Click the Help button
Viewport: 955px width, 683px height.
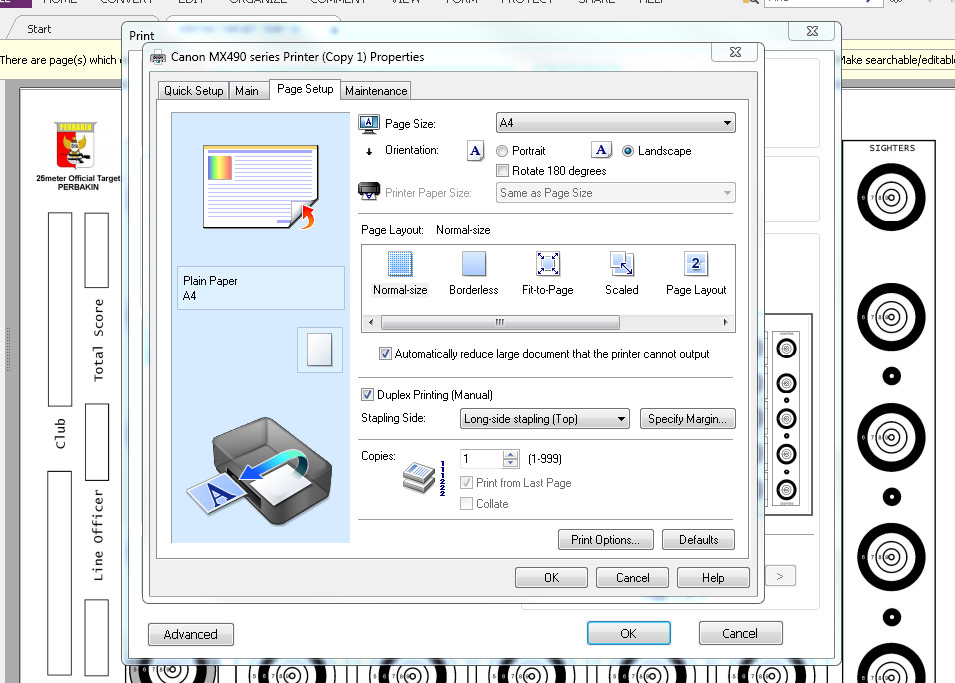click(713, 578)
